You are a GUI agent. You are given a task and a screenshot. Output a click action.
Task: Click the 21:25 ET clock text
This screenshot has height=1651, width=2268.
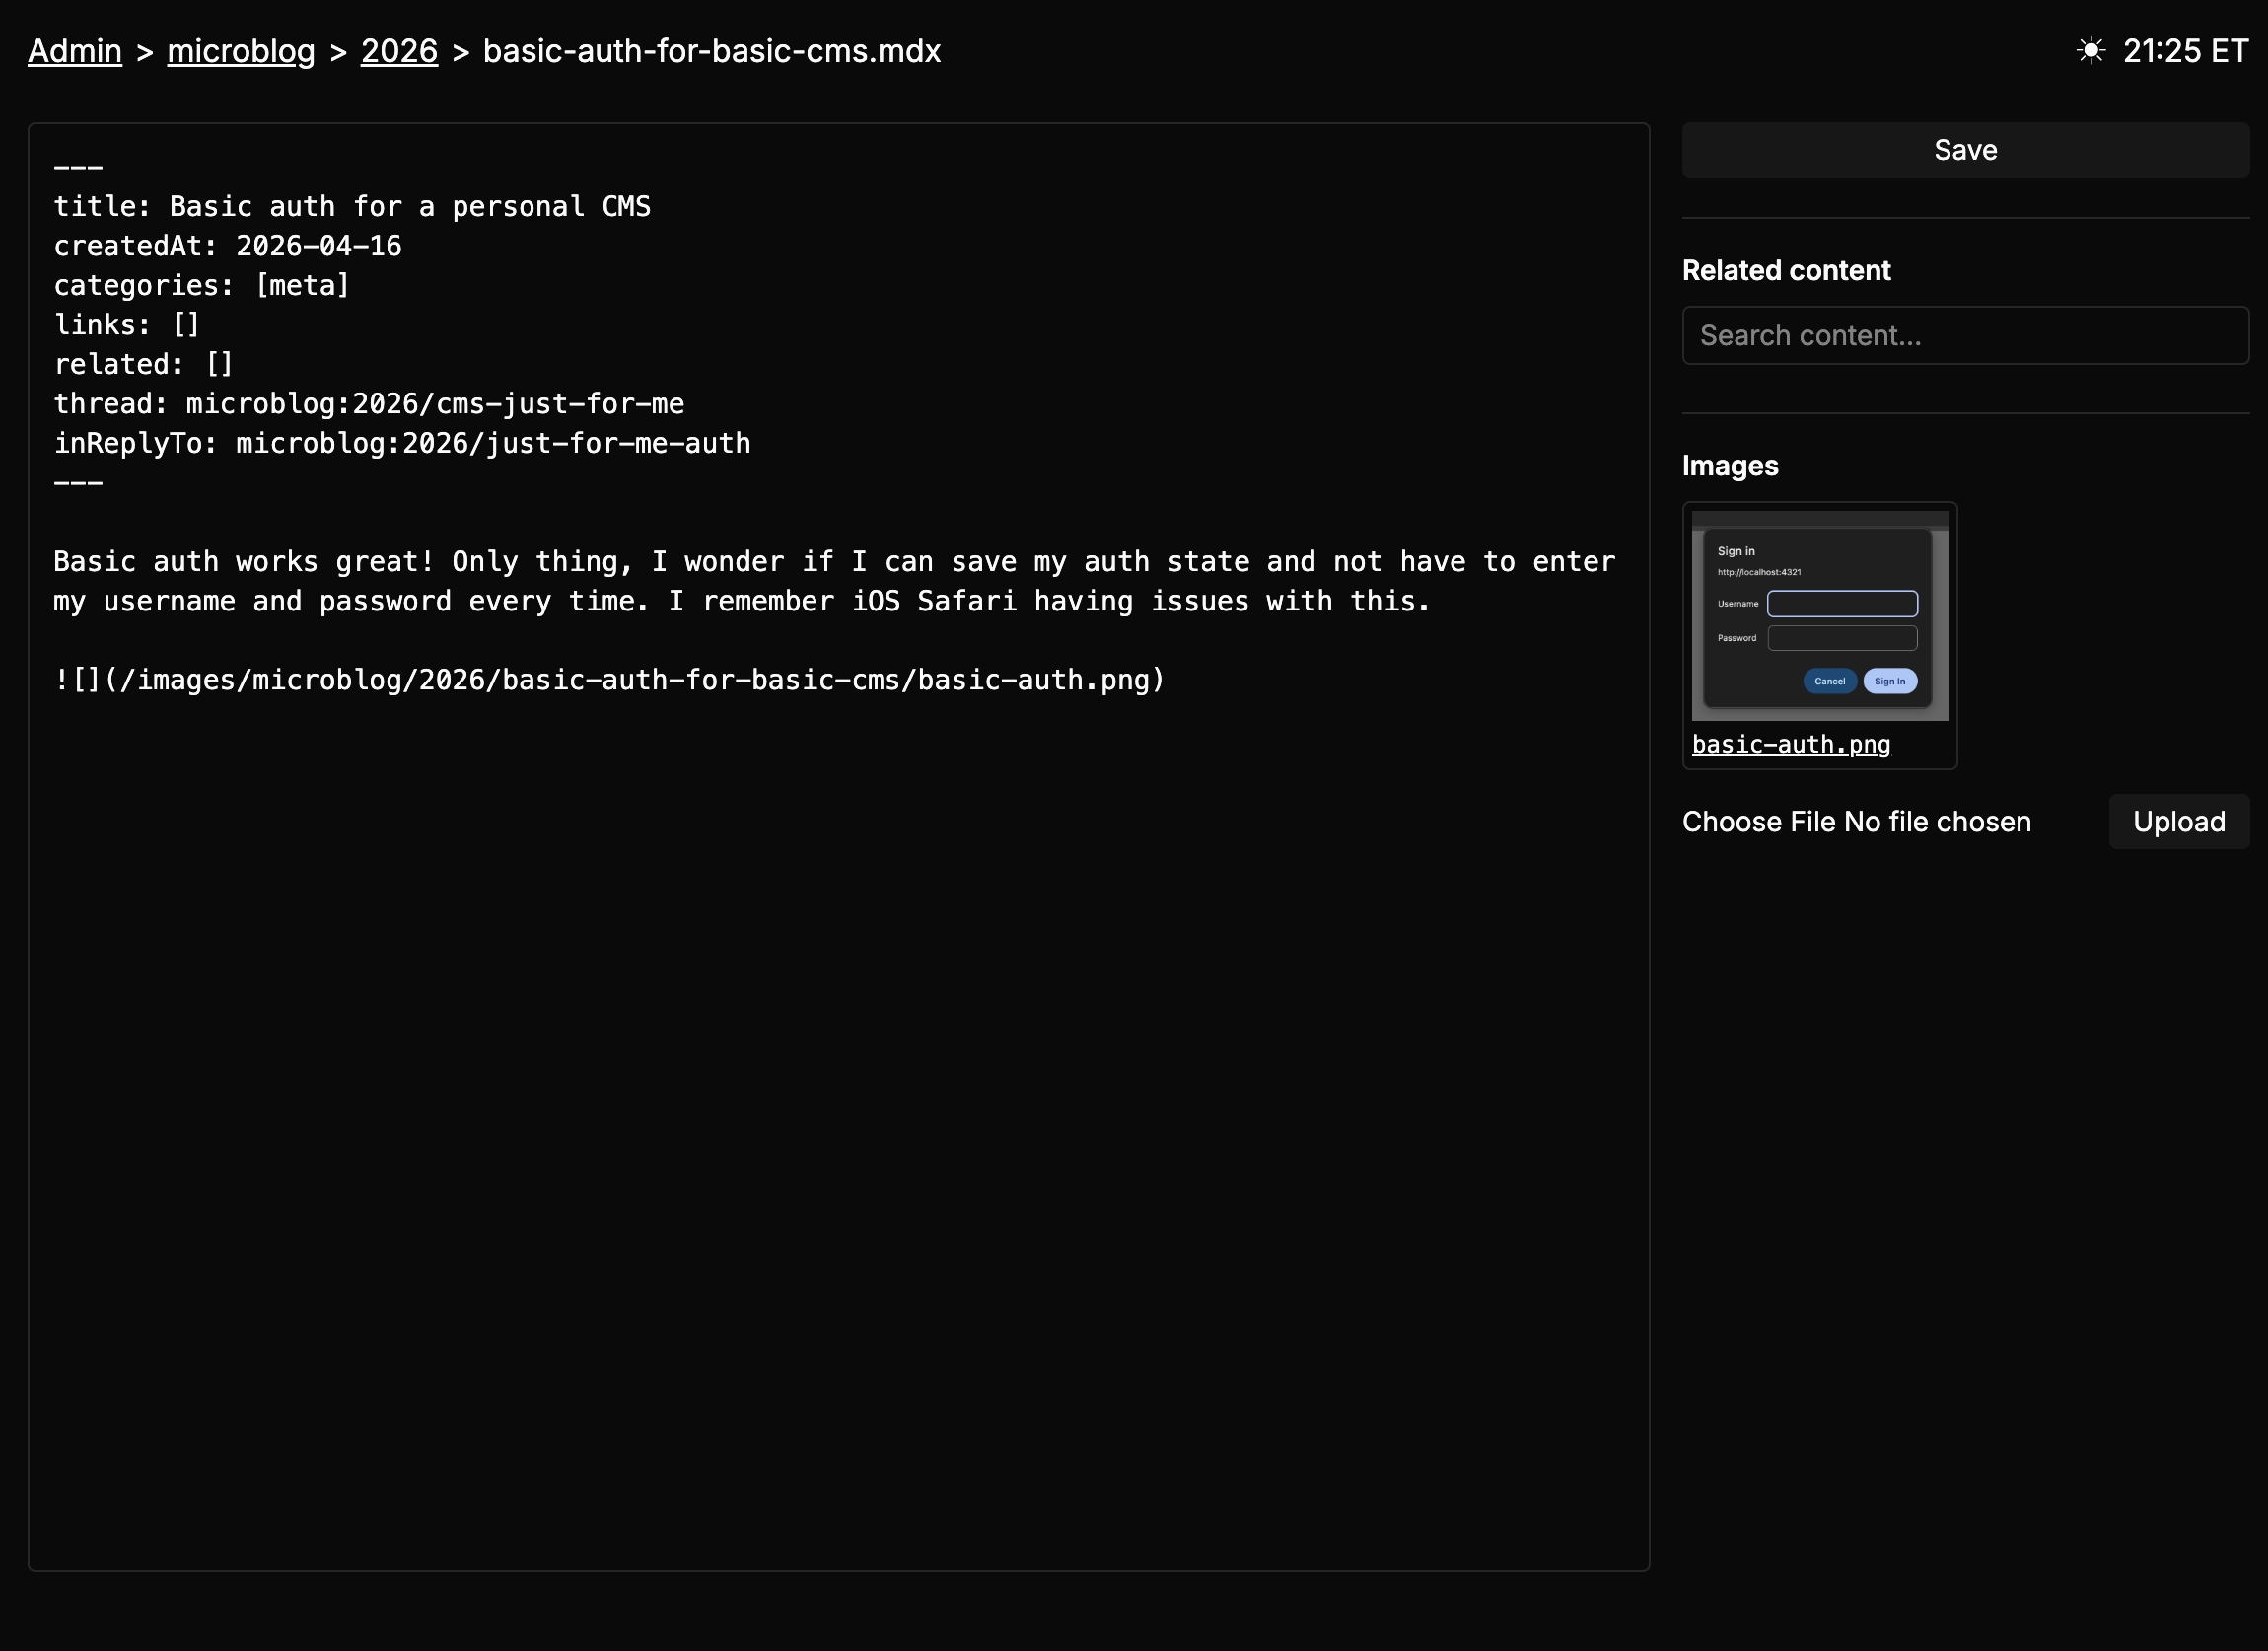2185,51
